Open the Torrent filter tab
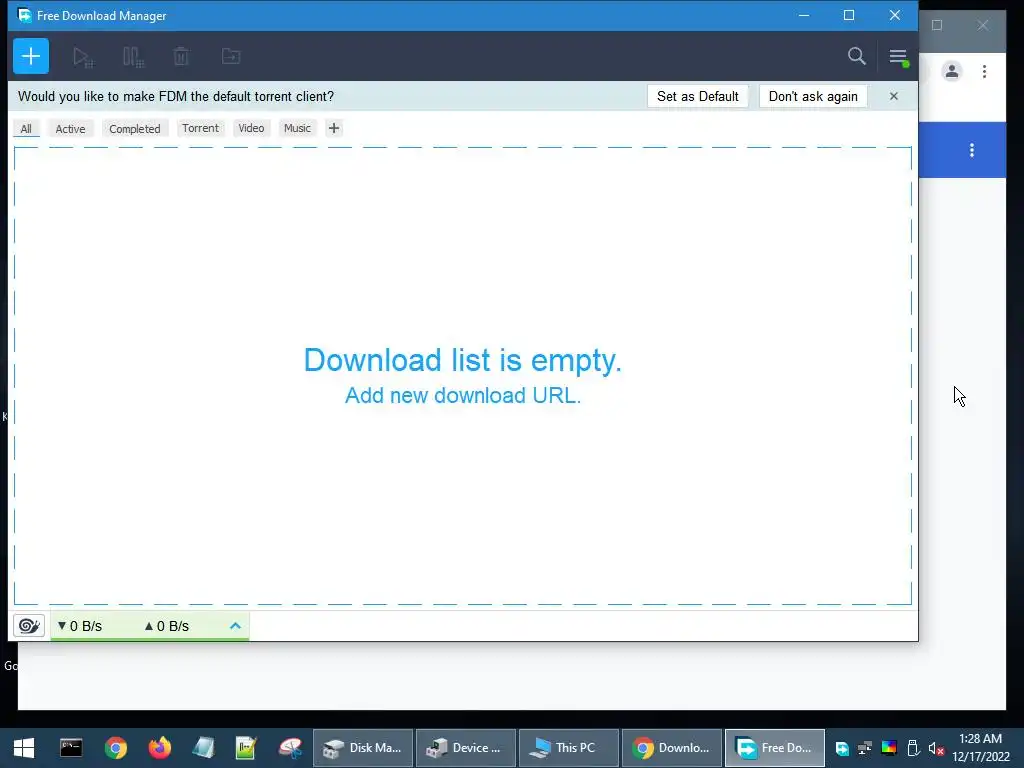This screenshot has width=1024, height=768. (x=200, y=128)
